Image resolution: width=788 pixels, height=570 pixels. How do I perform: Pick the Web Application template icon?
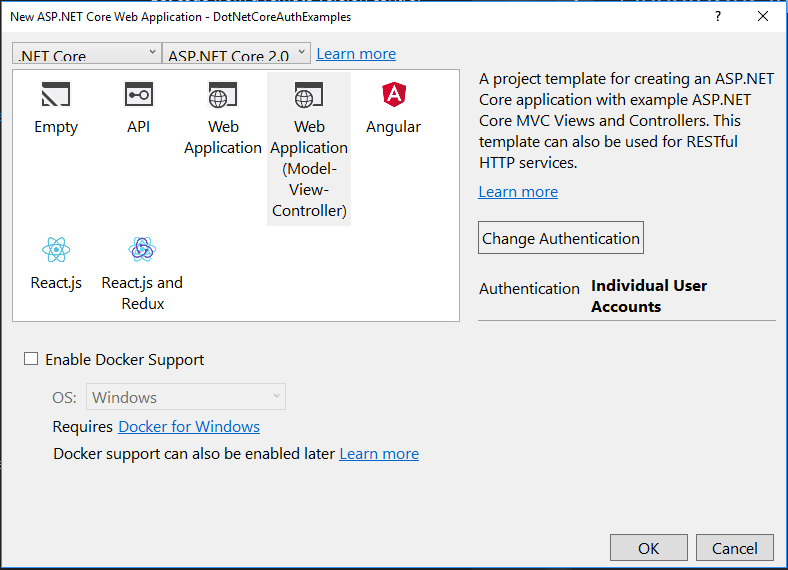tap(223, 94)
